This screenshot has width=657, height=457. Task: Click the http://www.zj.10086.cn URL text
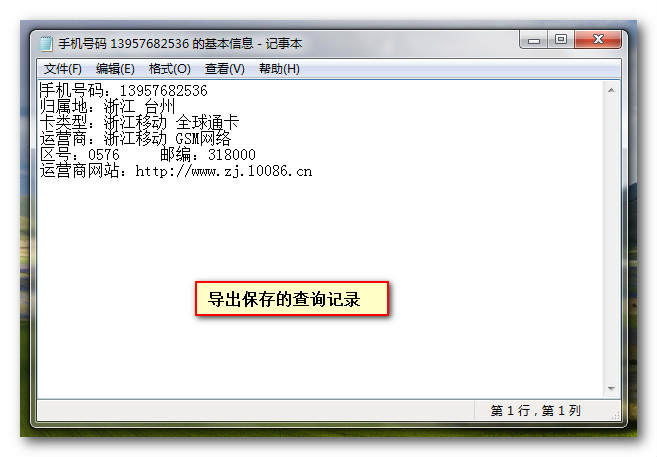pos(224,171)
